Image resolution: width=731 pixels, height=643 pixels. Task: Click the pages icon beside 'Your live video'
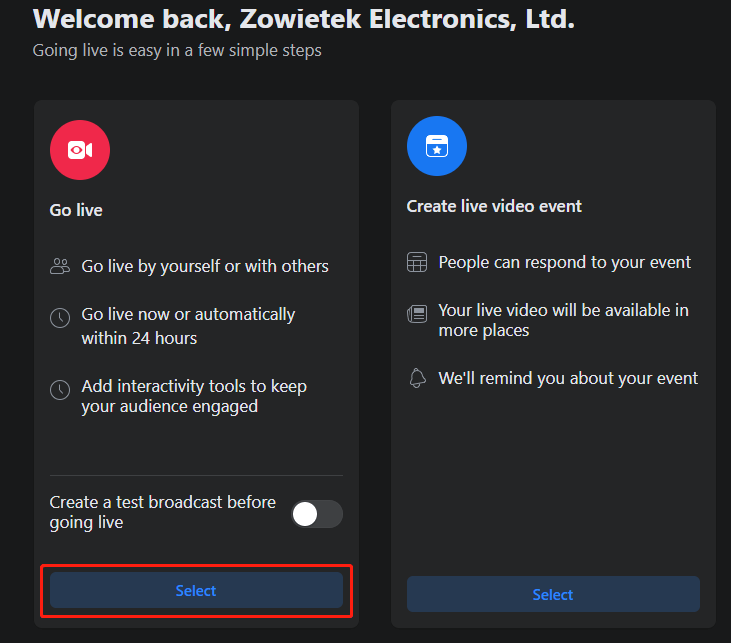[x=417, y=314]
